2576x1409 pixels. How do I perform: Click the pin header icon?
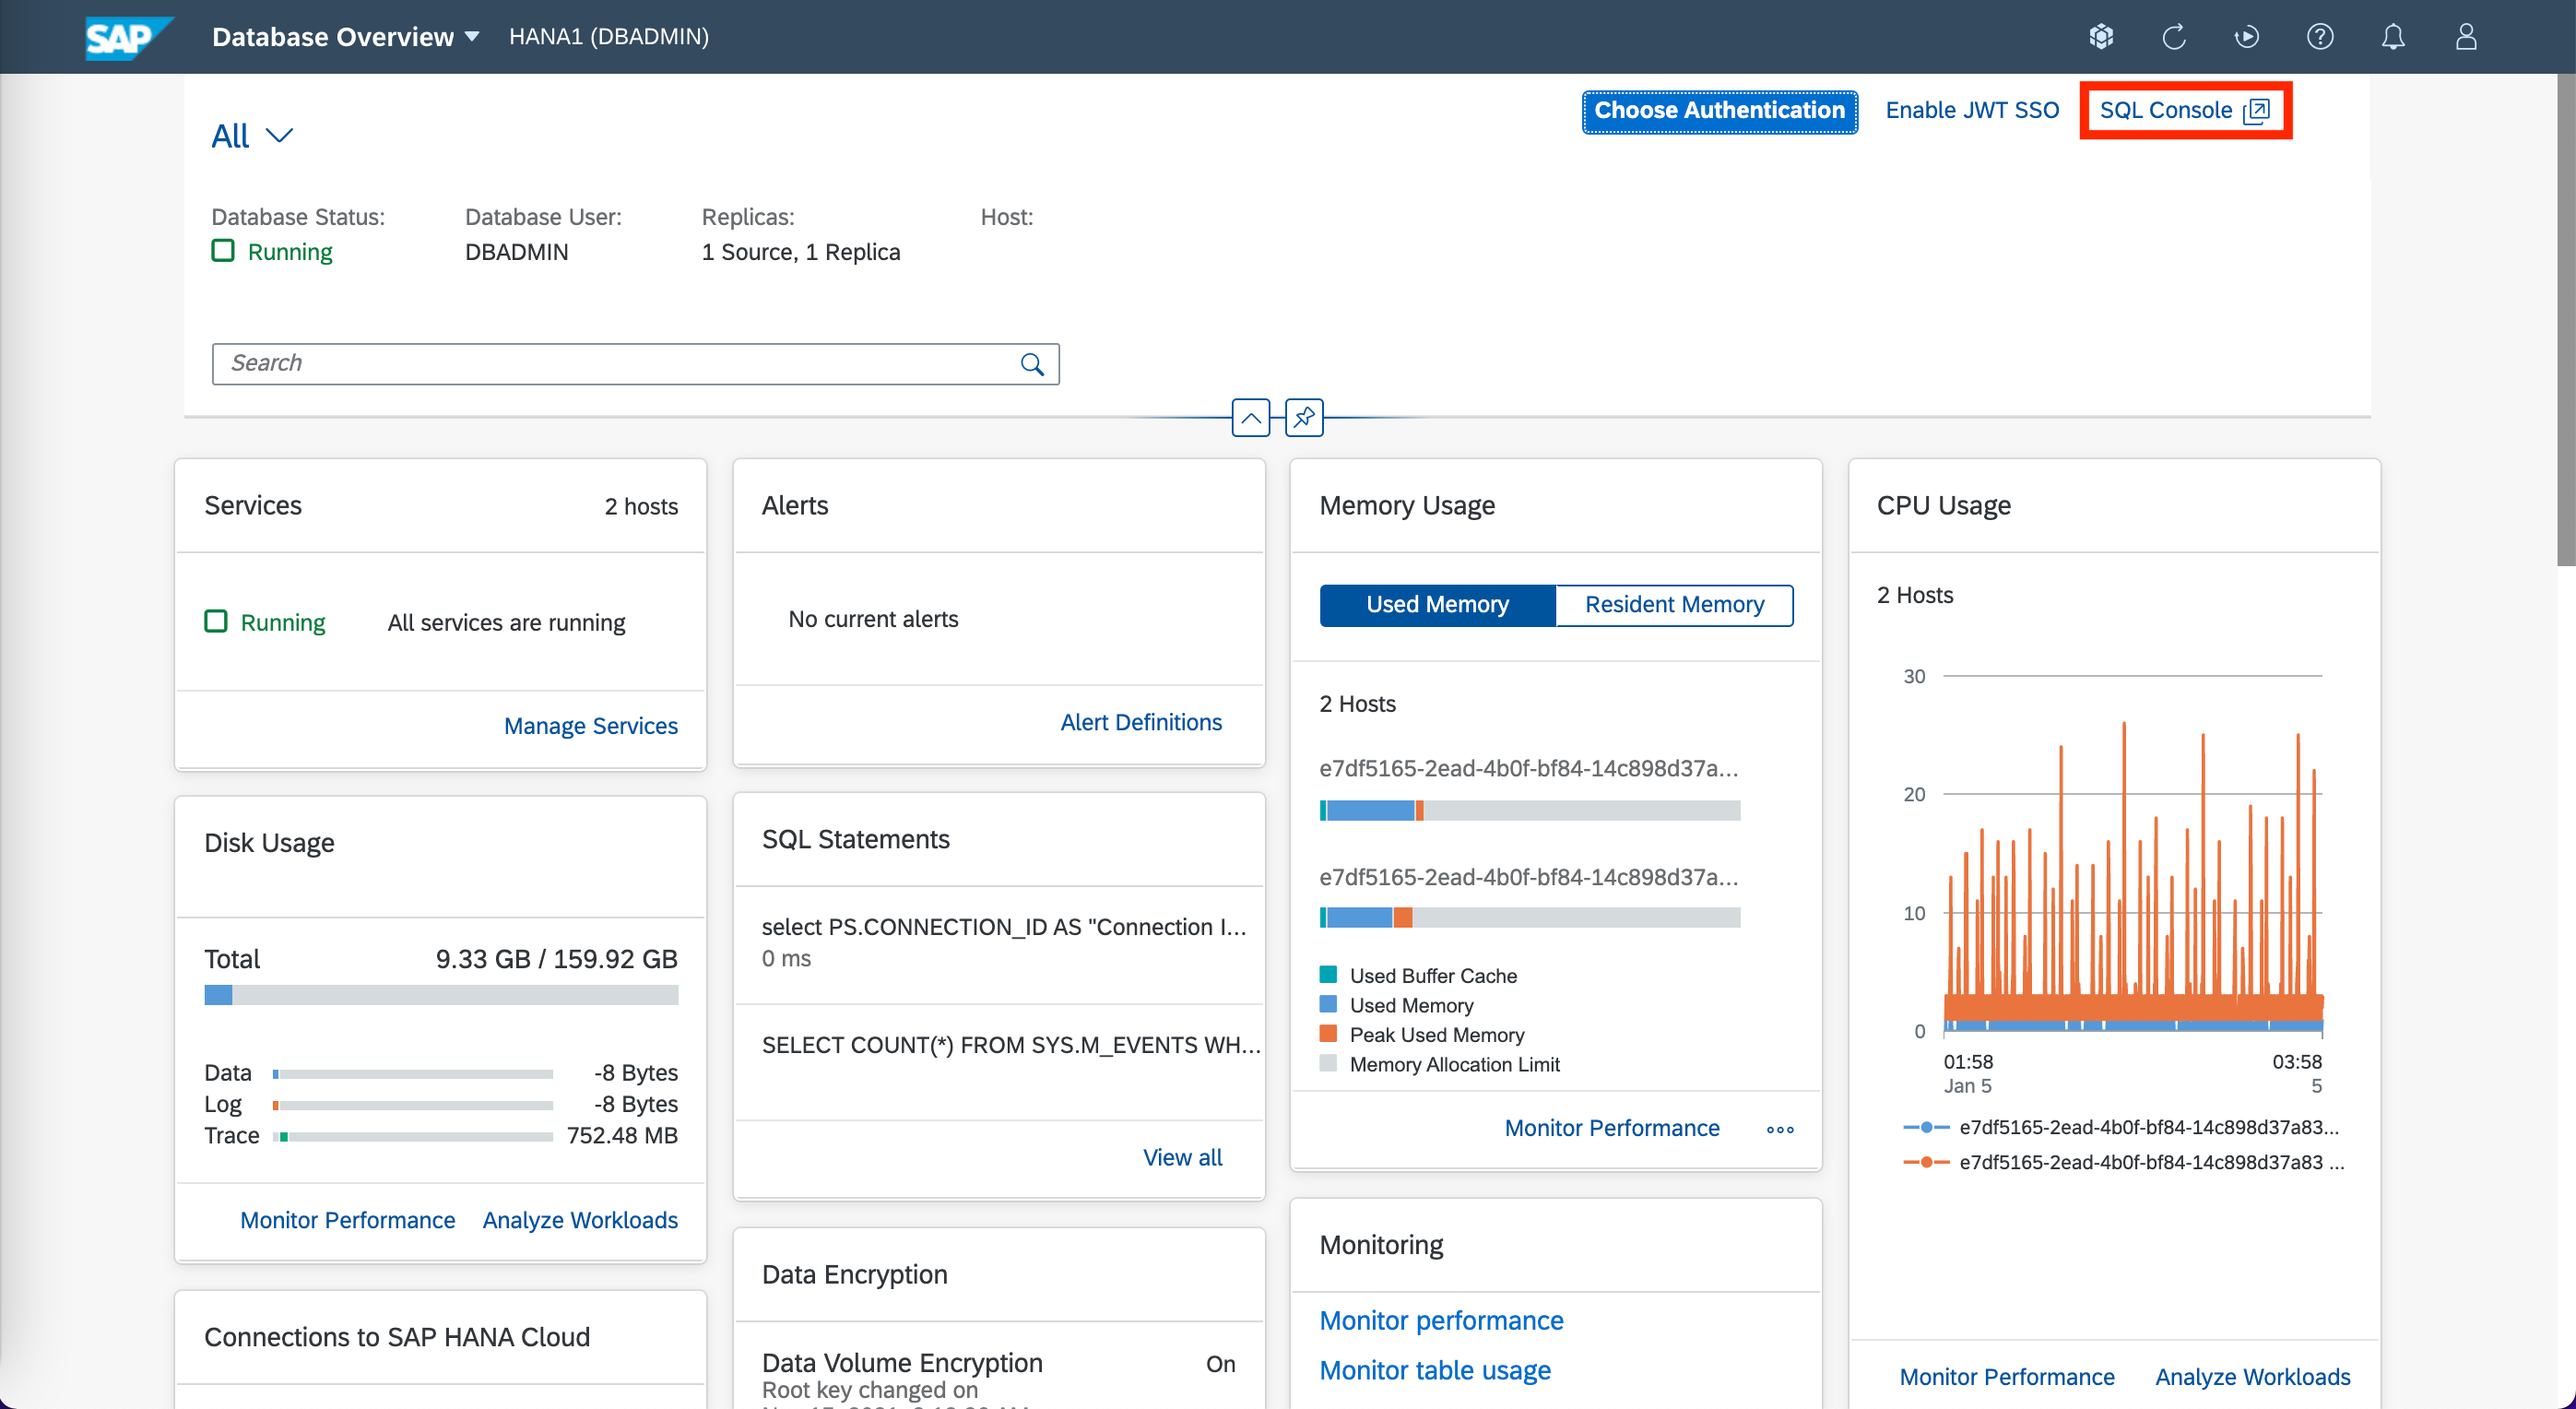(1304, 418)
